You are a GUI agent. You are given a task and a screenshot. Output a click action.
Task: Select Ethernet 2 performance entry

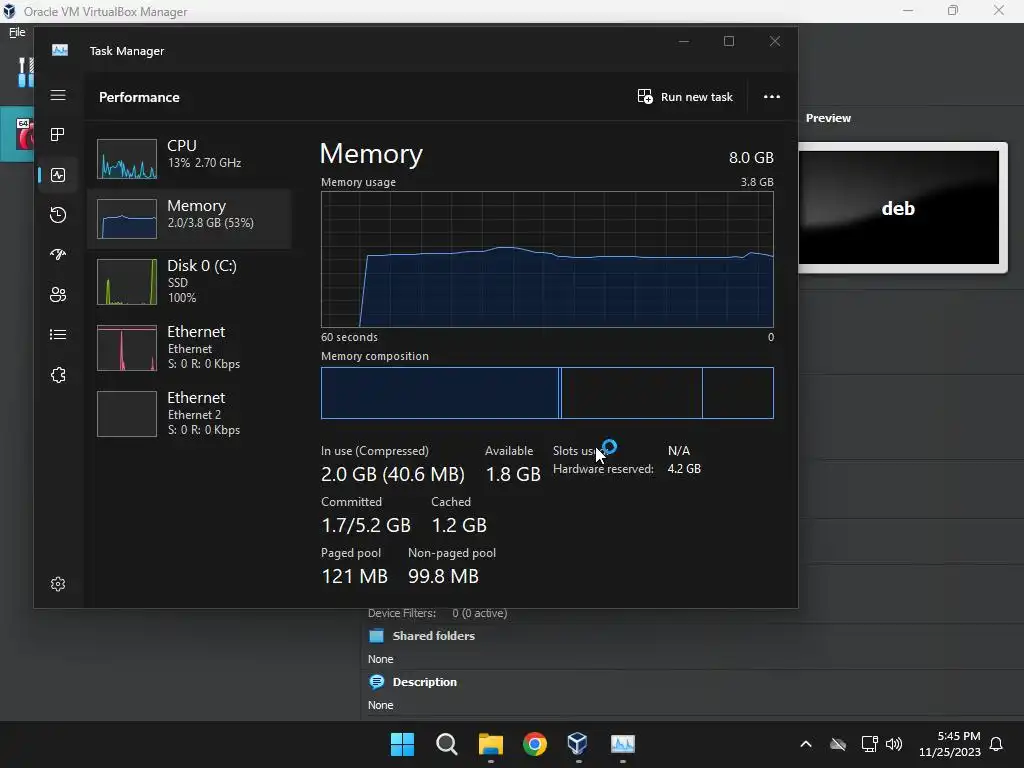tap(189, 413)
